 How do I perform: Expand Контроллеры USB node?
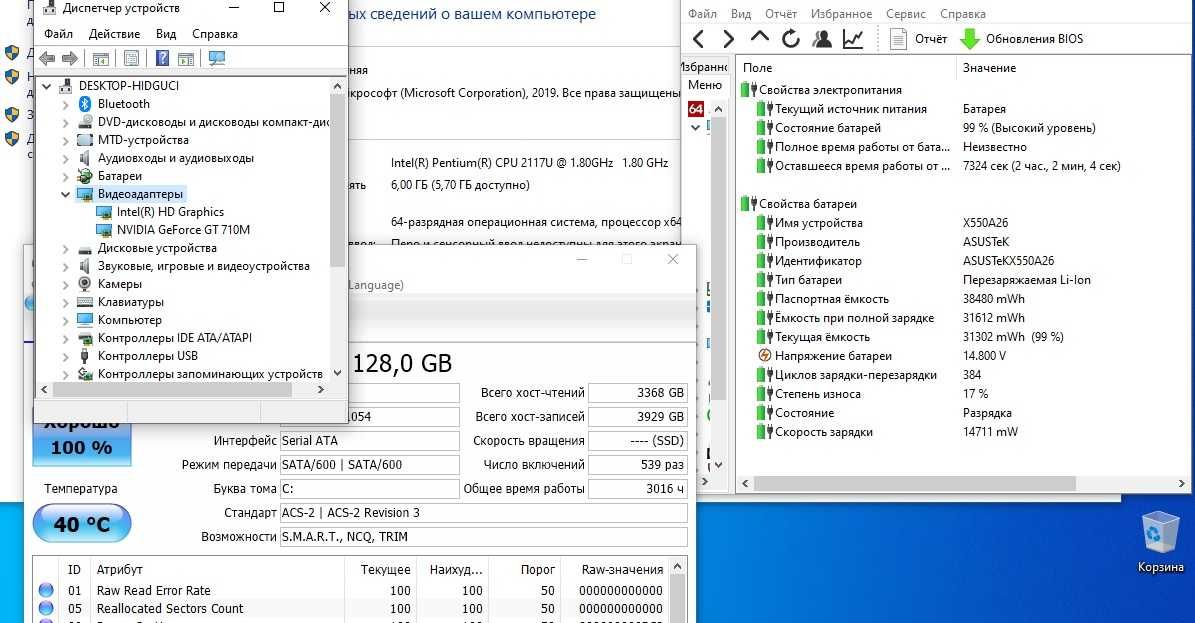pos(66,357)
